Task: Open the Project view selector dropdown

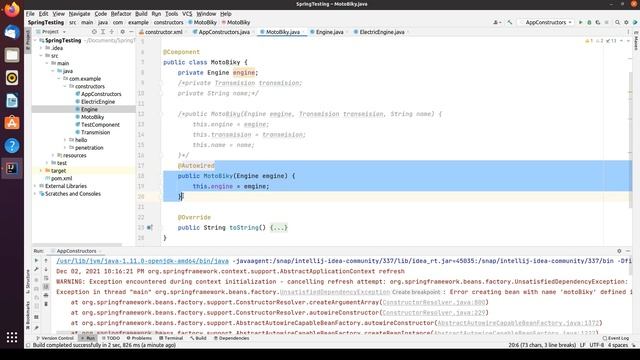Action: [51, 31]
